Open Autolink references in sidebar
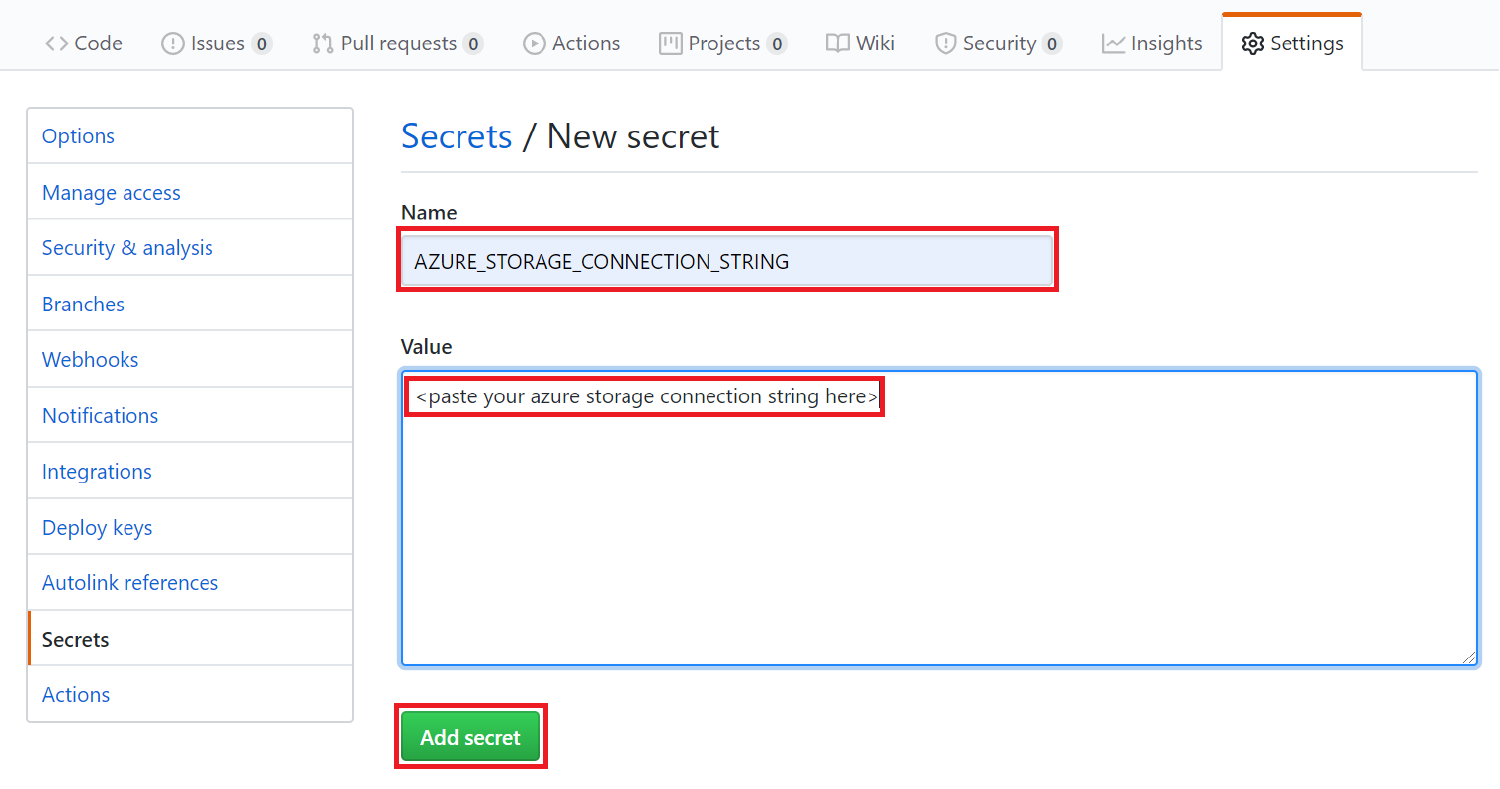 click(x=130, y=583)
